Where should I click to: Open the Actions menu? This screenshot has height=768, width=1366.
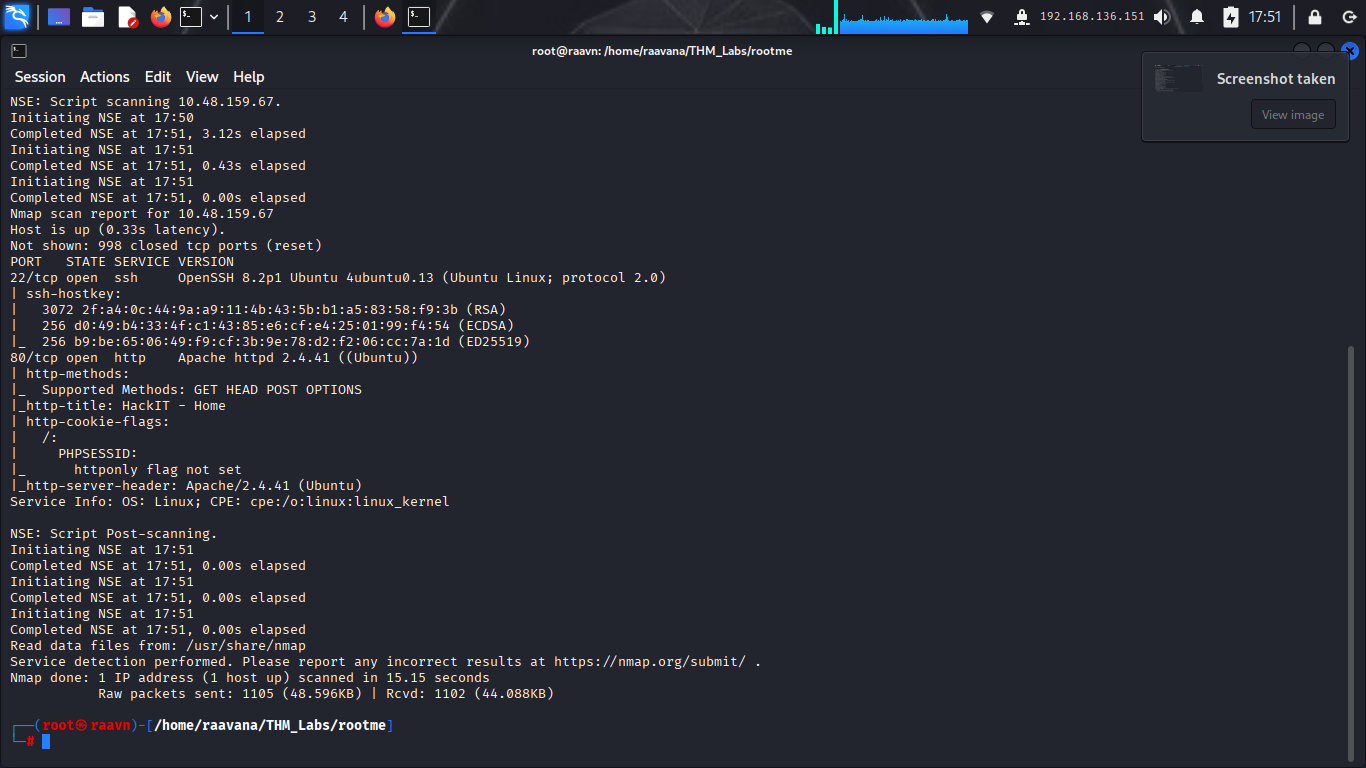point(105,77)
